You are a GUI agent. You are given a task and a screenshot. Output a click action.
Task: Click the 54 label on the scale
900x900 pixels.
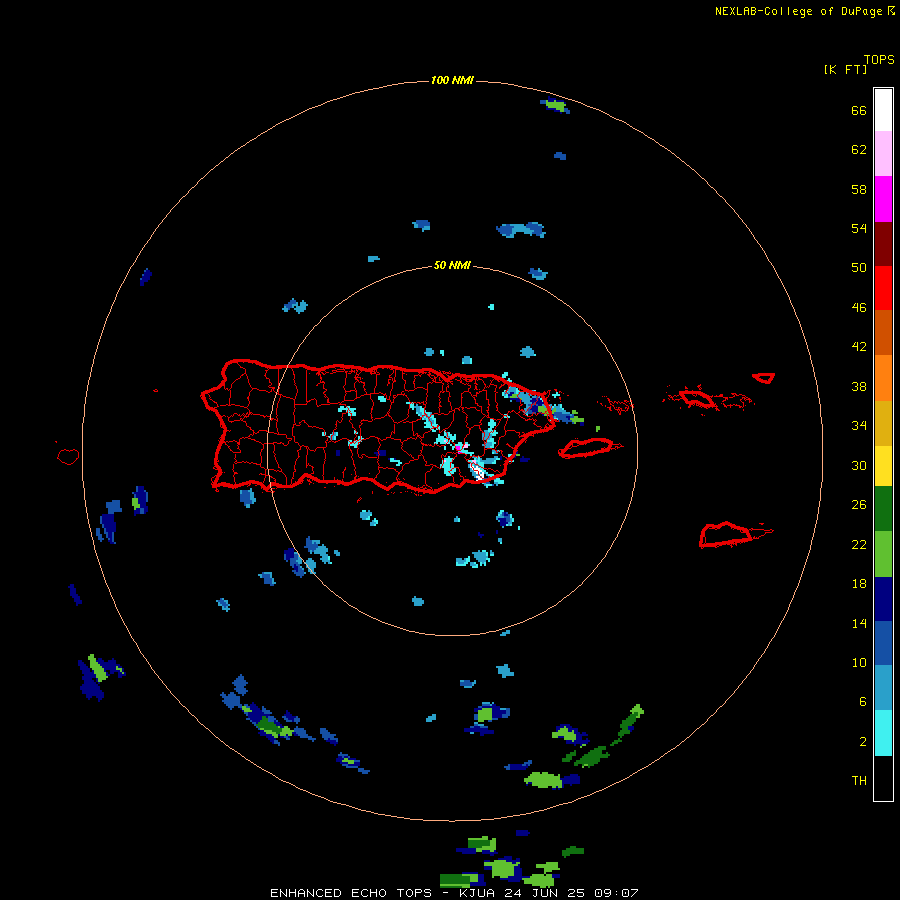point(859,228)
